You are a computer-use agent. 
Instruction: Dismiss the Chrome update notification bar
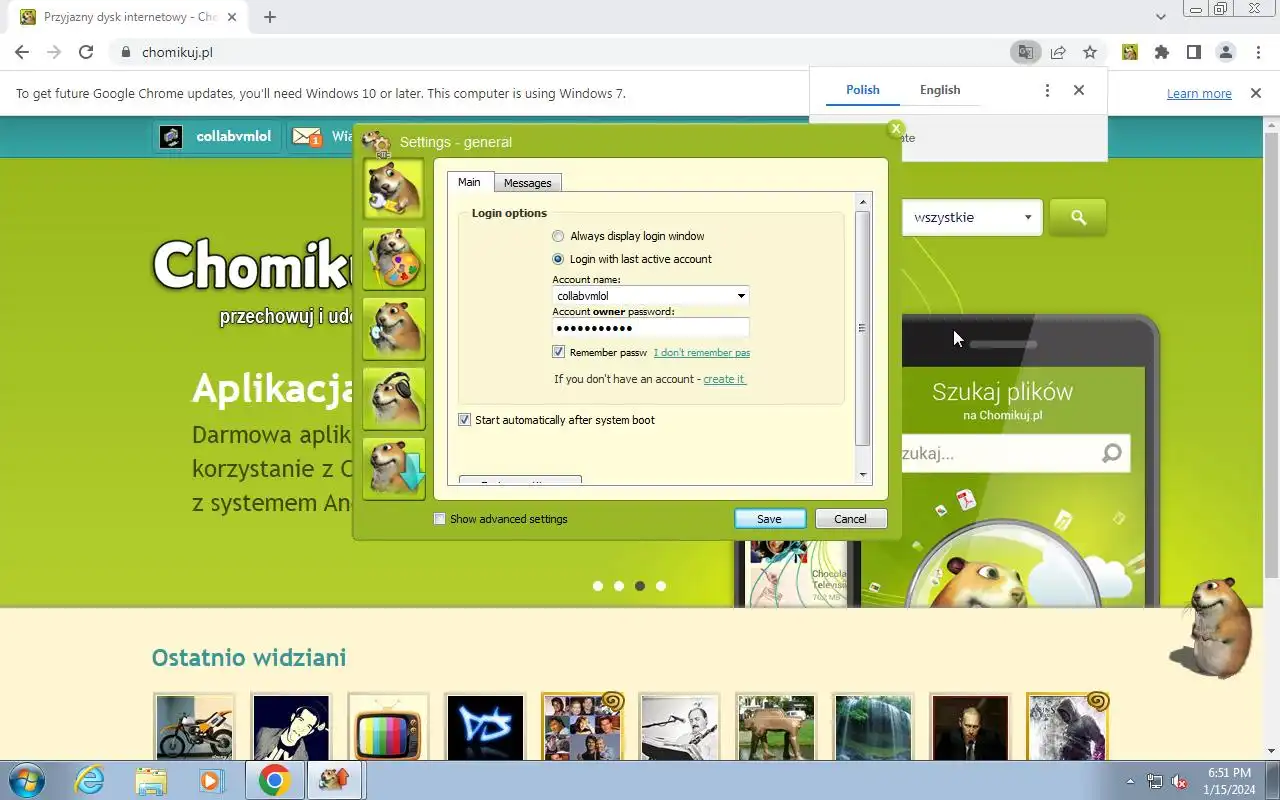point(1256,93)
